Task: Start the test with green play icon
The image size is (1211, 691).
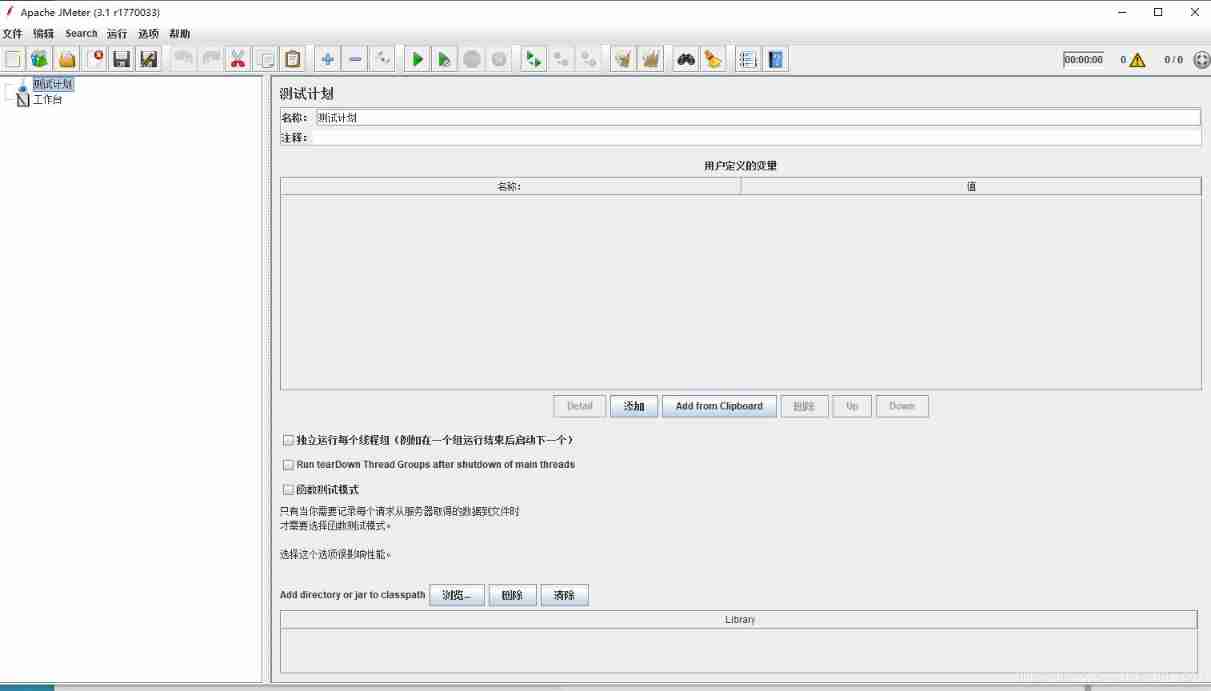Action: (x=417, y=59)
